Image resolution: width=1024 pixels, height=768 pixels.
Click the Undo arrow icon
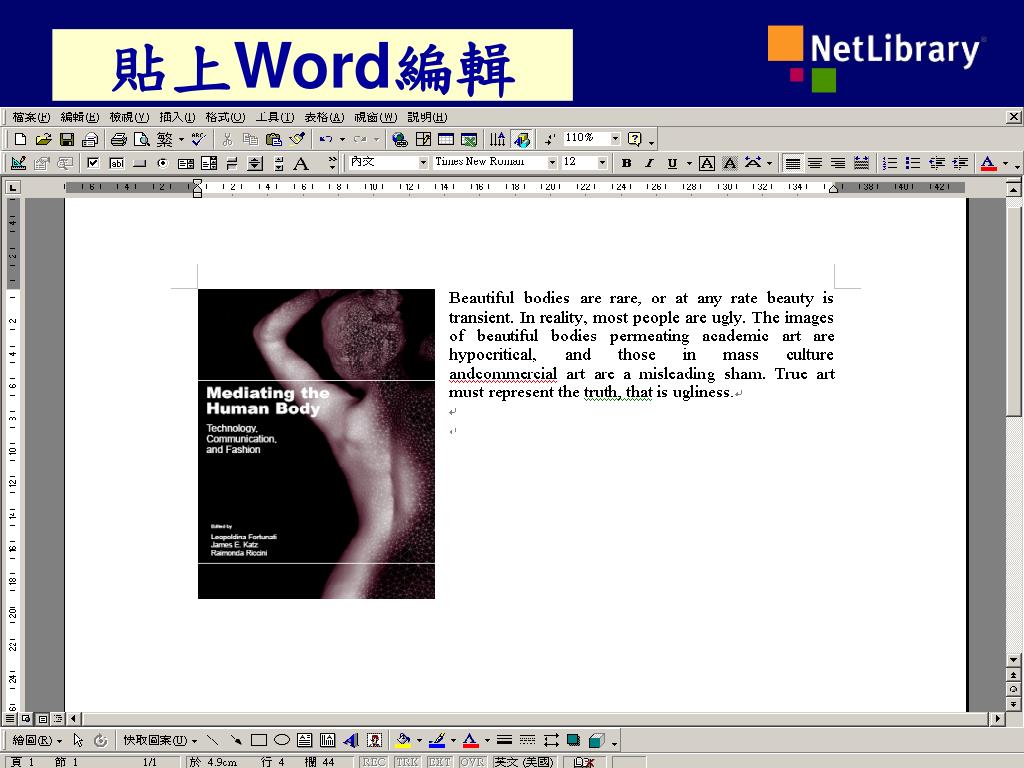click(x=326, y=139)
